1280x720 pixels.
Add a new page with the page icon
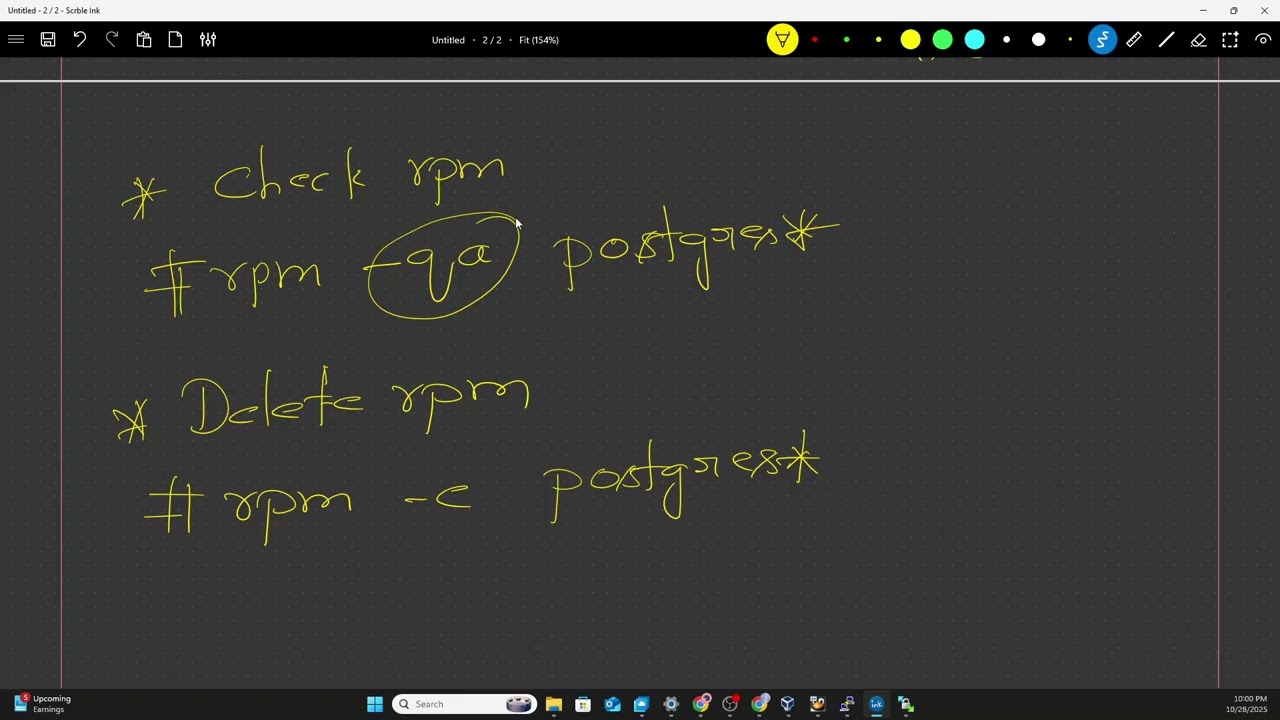click(176, 40)
